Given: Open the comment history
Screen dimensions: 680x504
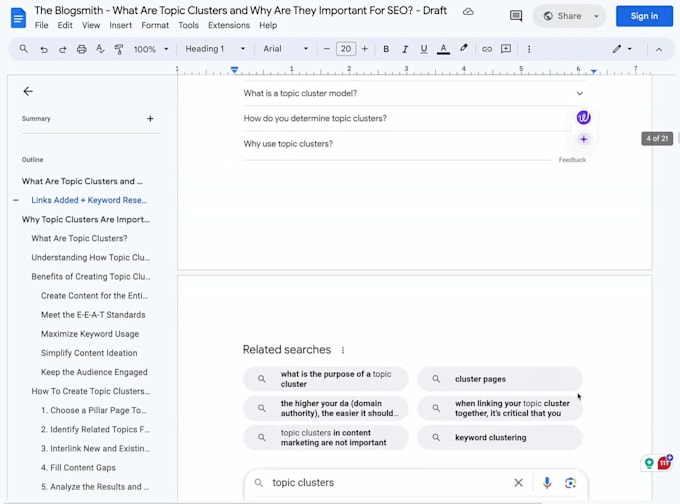Looking at the screenshot, I should (516, 16).
